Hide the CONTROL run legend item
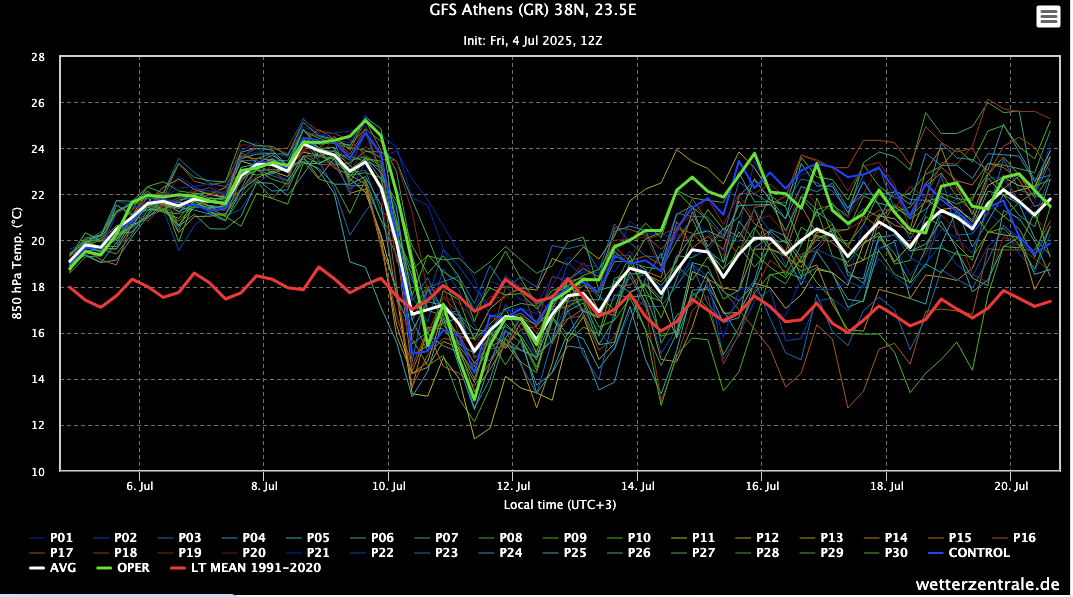Image resolution: width=1073 pixels, height=597 pixels. pyautogui.click(x=978, y=553)
